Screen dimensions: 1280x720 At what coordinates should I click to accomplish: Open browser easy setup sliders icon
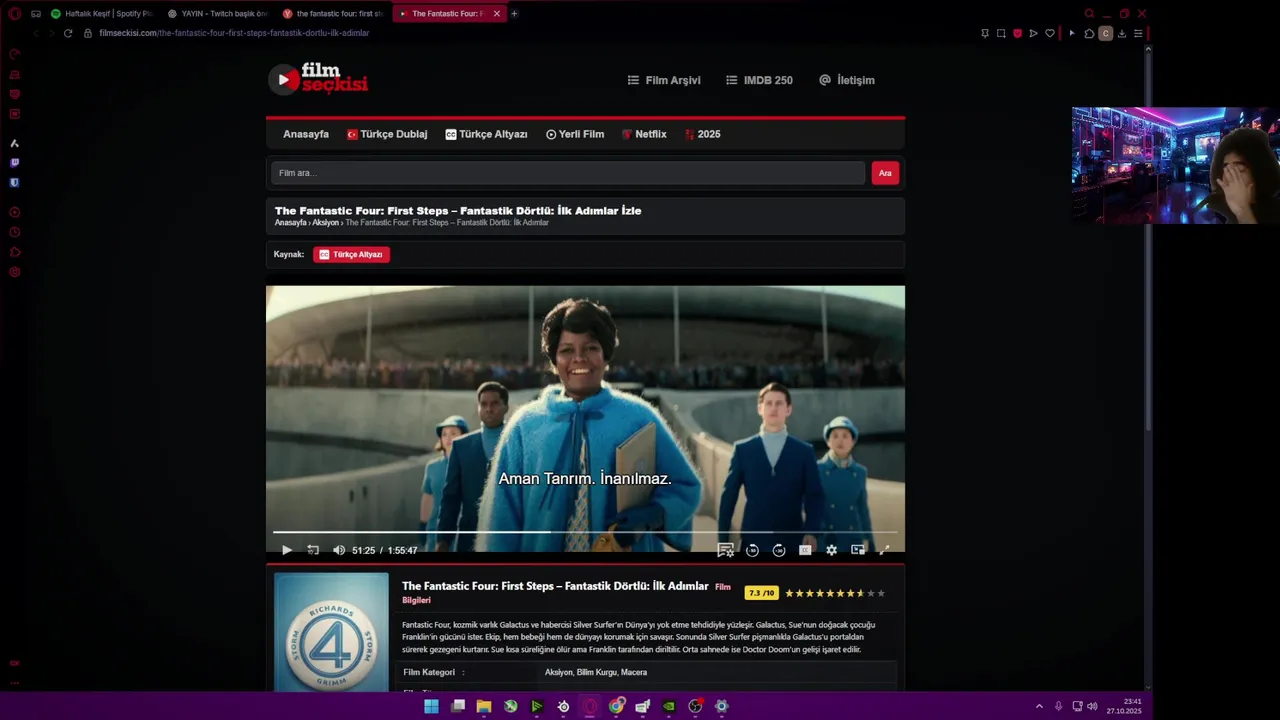click(x=1138, y=33)
